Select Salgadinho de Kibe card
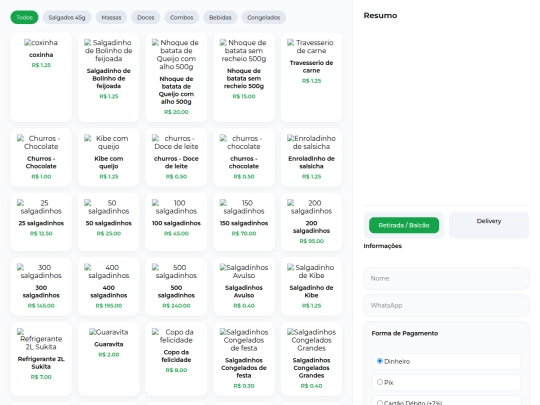The height and width of the screenshot is (405, 540). [311, 287]
